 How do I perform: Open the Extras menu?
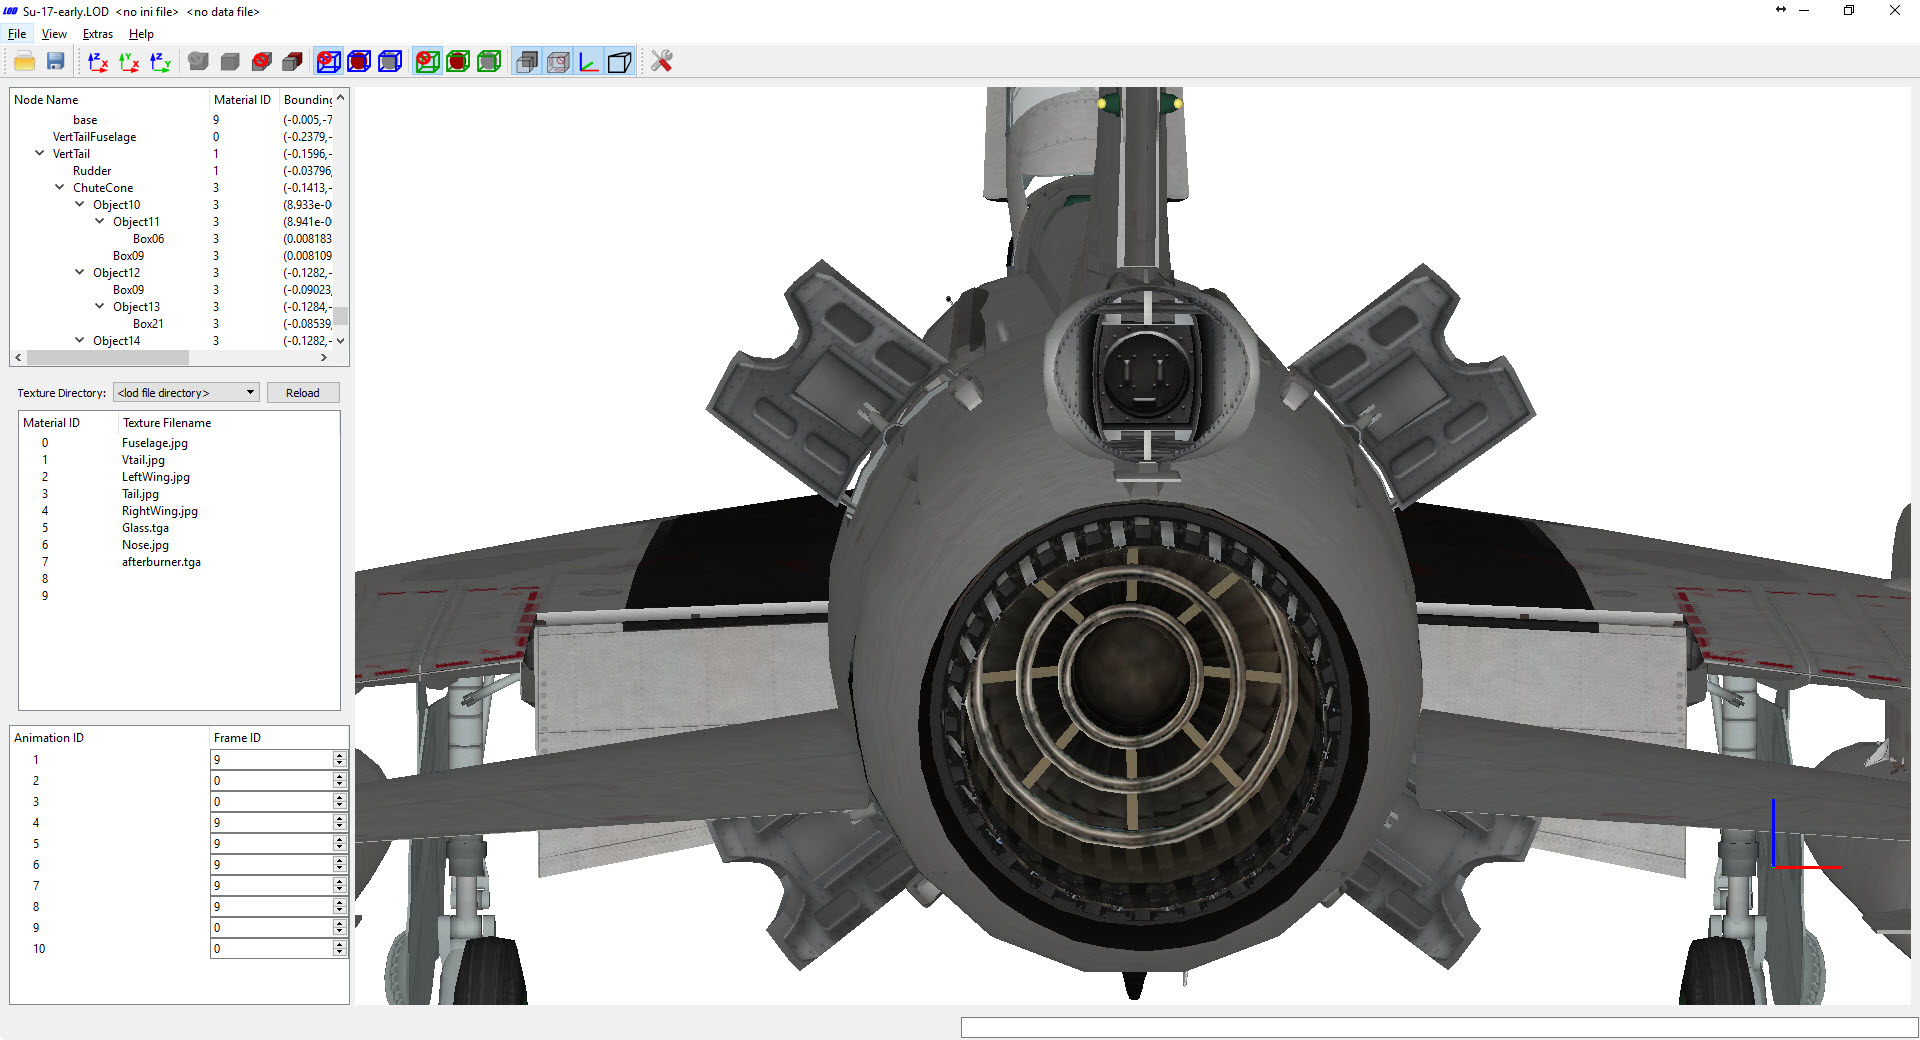click(x=97, y=34)
